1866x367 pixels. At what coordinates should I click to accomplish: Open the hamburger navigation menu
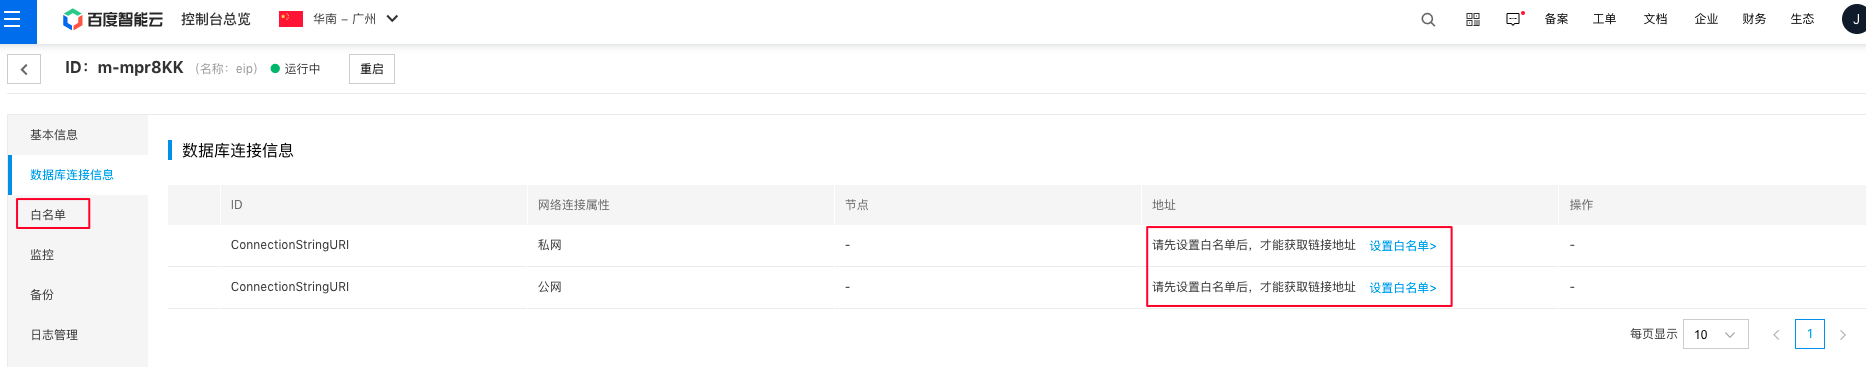[x=13, y=19]
